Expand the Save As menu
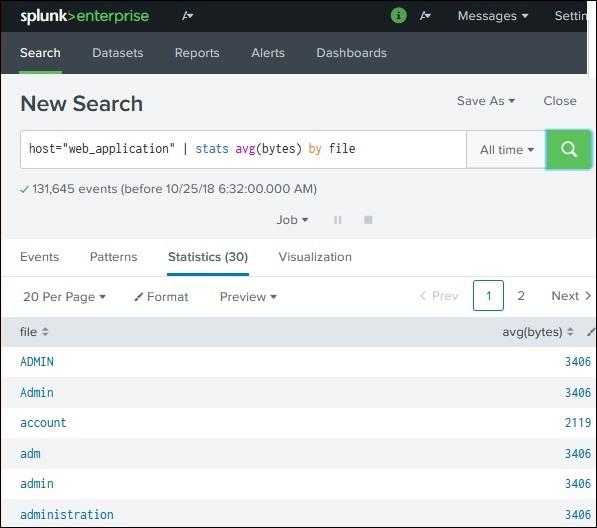The image size is (597, 528). coord(486,101)
